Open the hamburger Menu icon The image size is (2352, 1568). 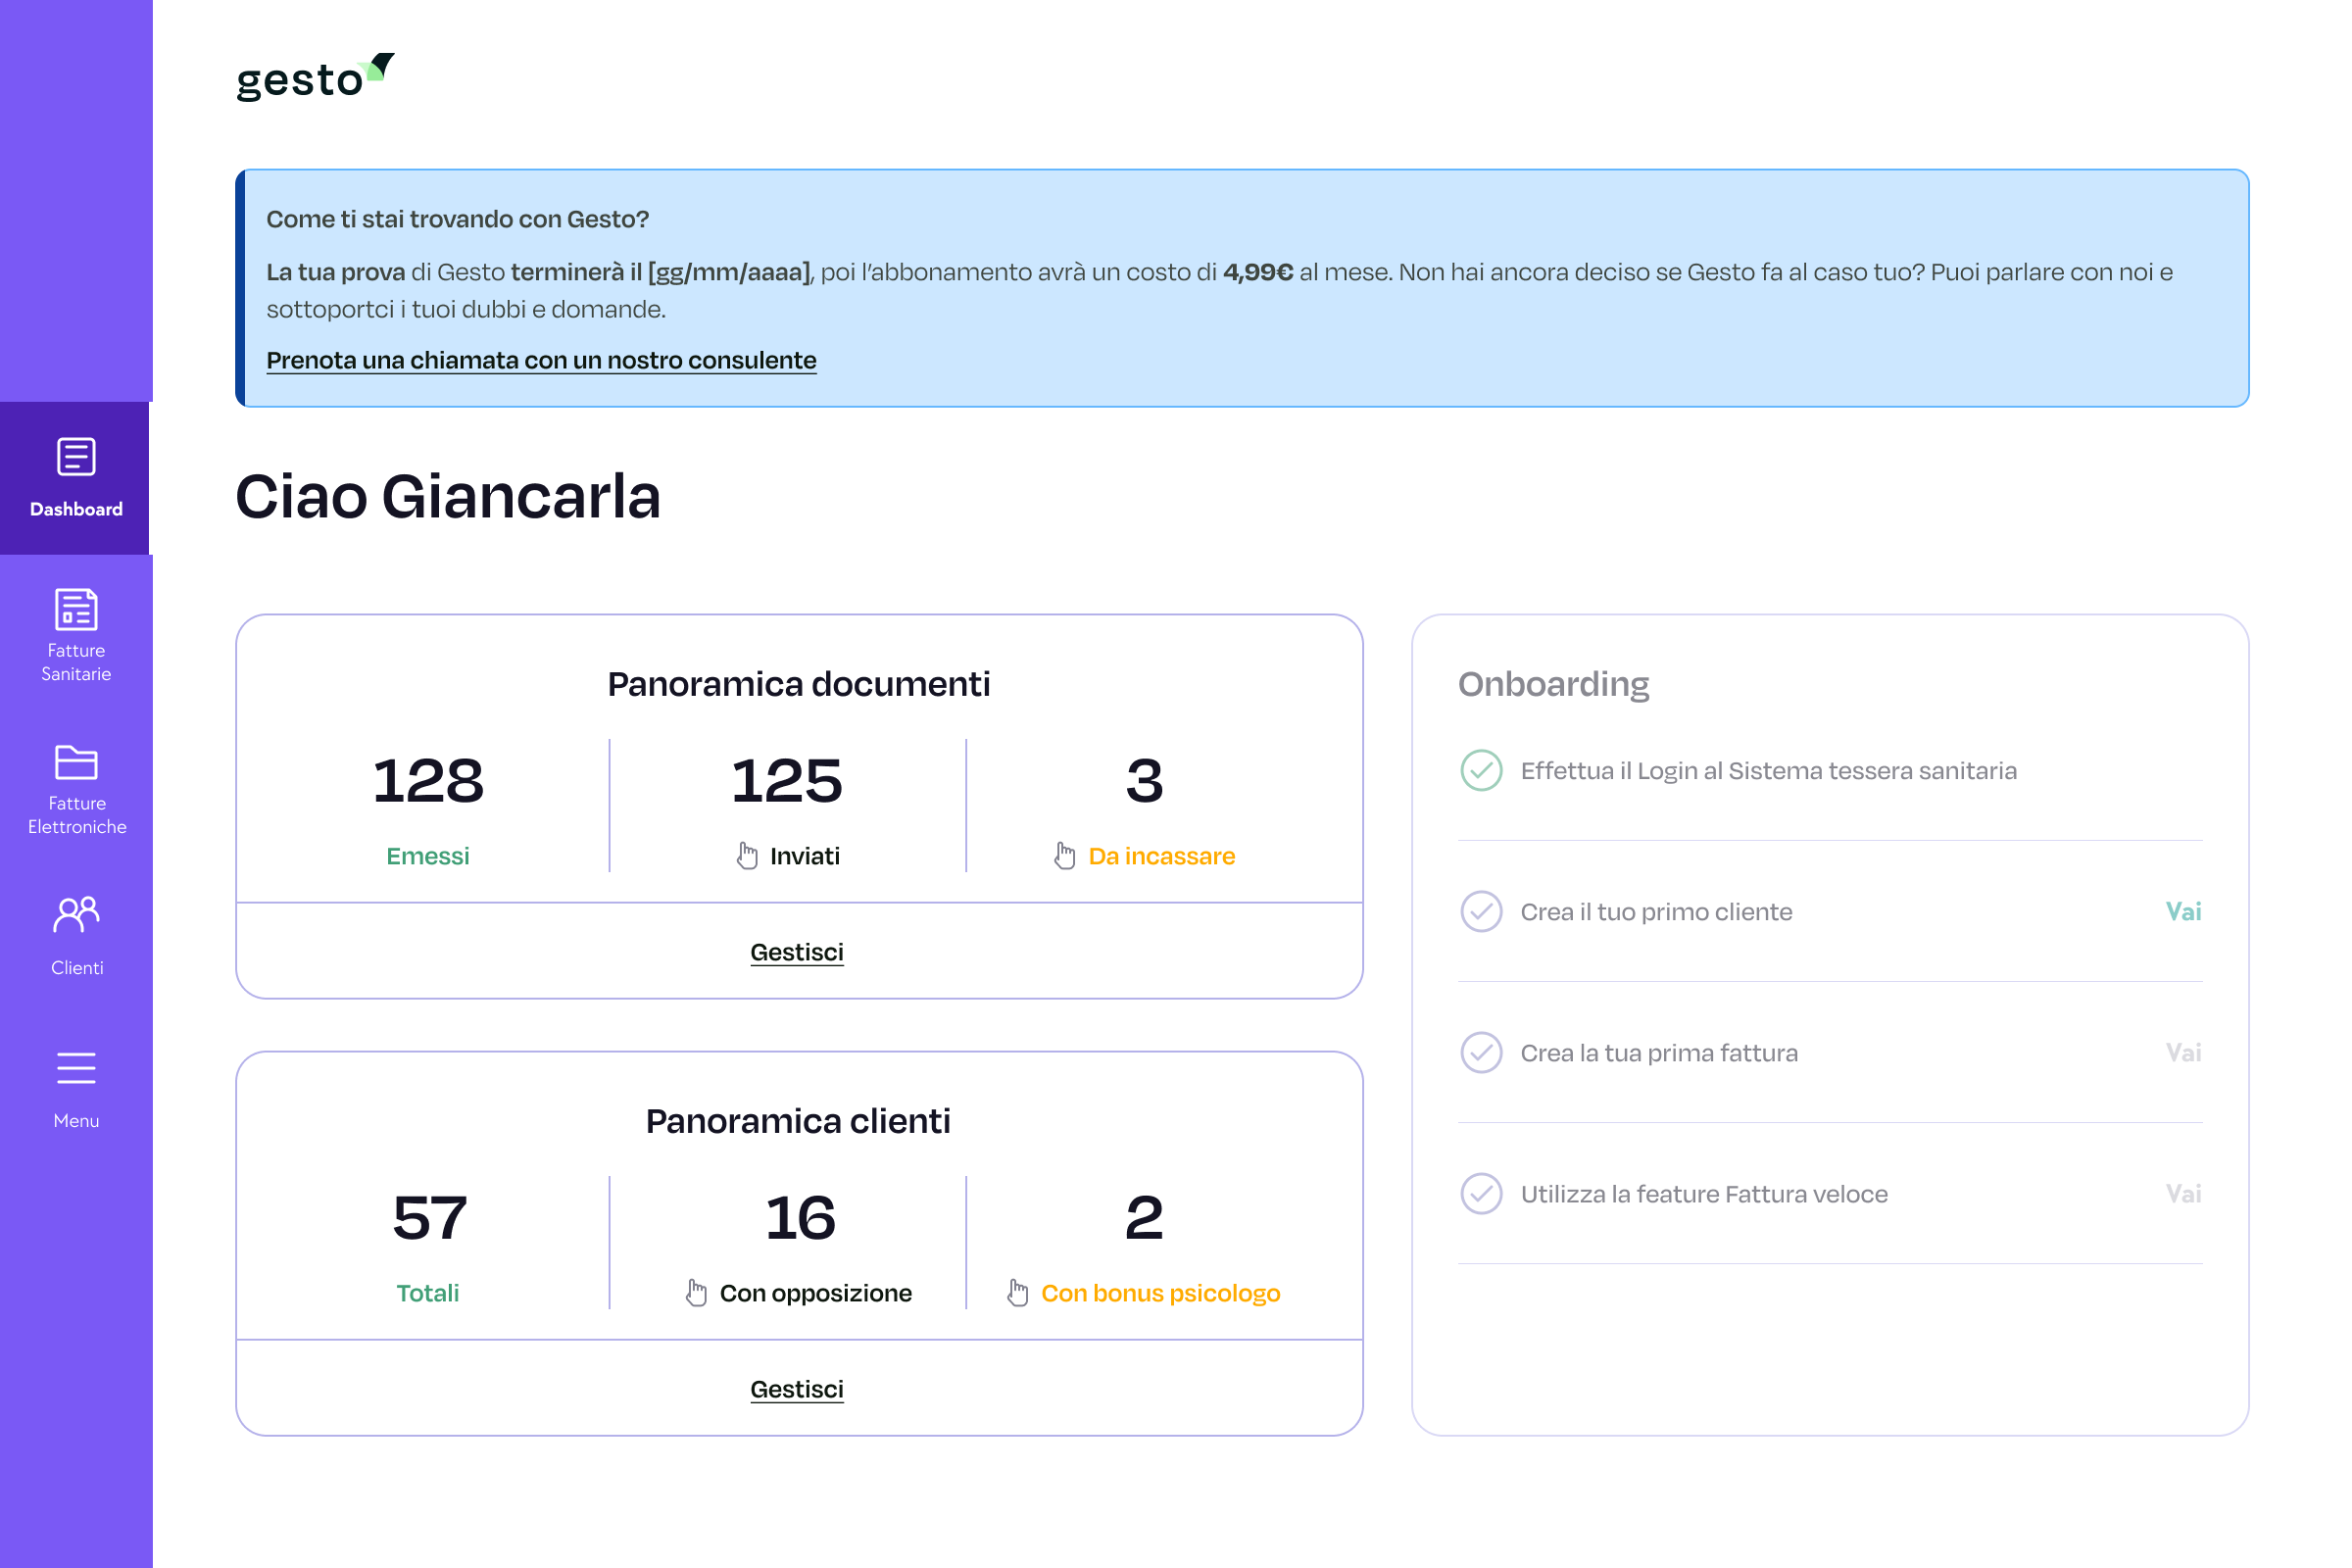click(76, 1068)
